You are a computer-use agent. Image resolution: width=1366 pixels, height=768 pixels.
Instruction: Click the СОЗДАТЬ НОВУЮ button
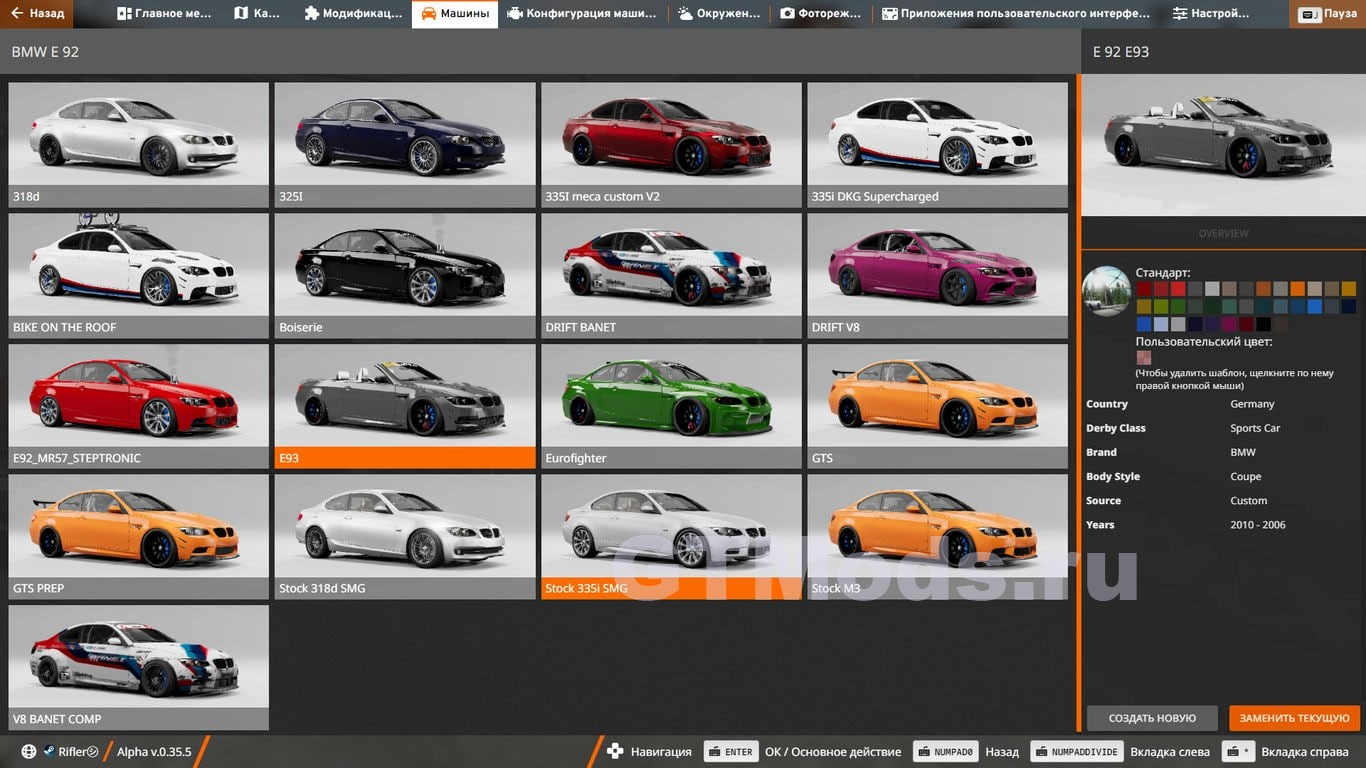[x=1152, y=718]
